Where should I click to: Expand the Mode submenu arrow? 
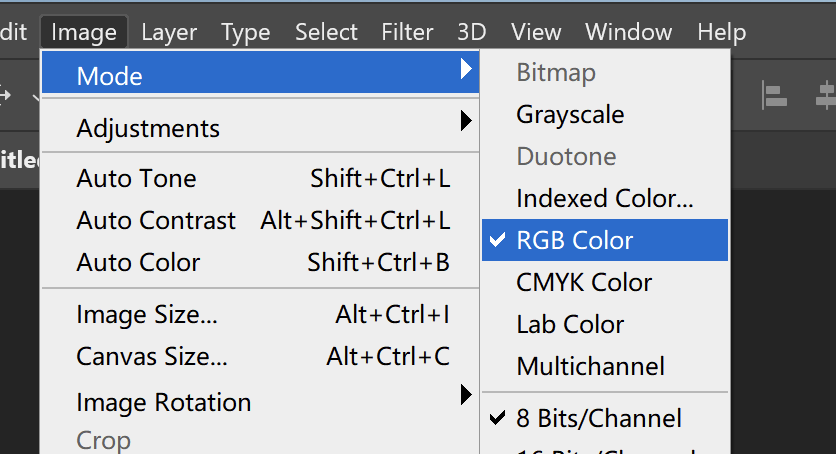[x=465, y=69]
